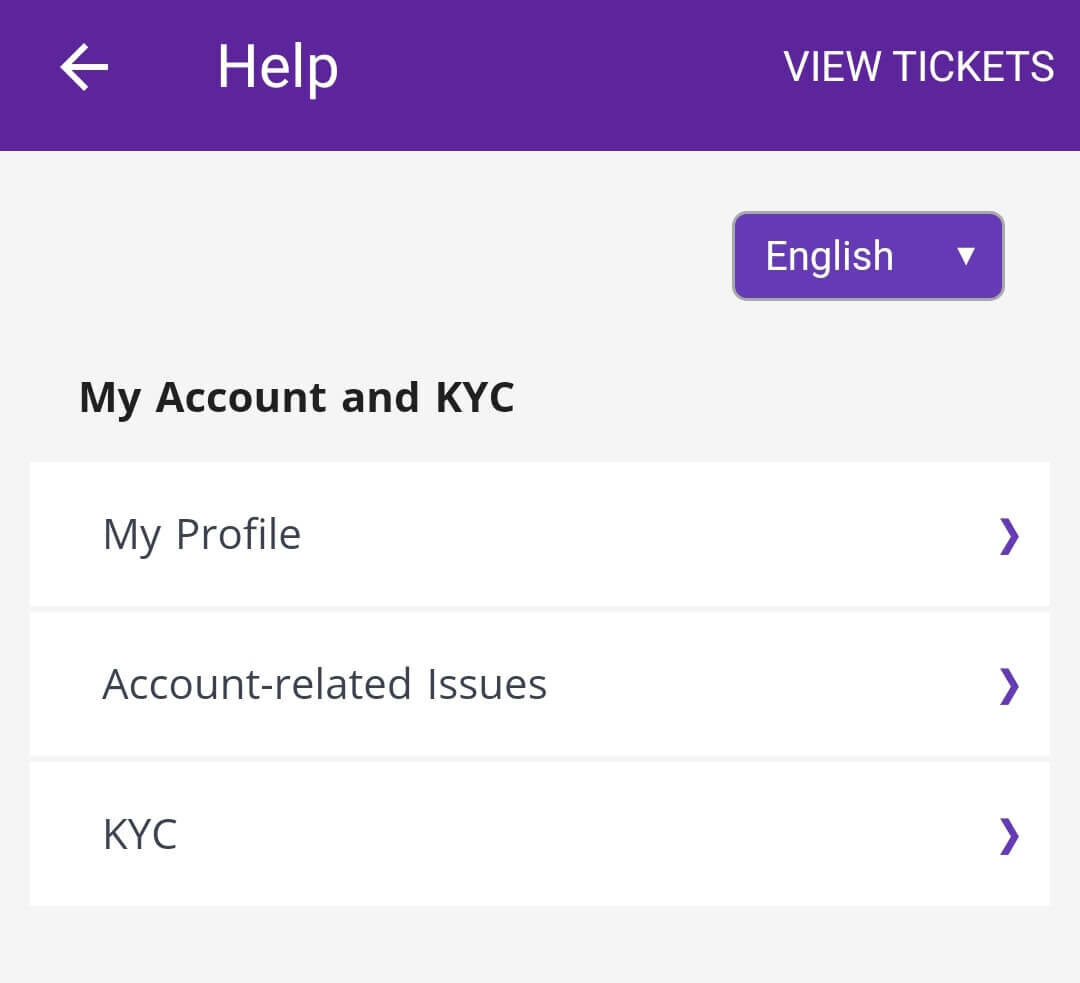Click the chevron on the KYC row
The height and width of the screenshot is (983, 1080).
pyautogui.click(x=1009, y=836)
